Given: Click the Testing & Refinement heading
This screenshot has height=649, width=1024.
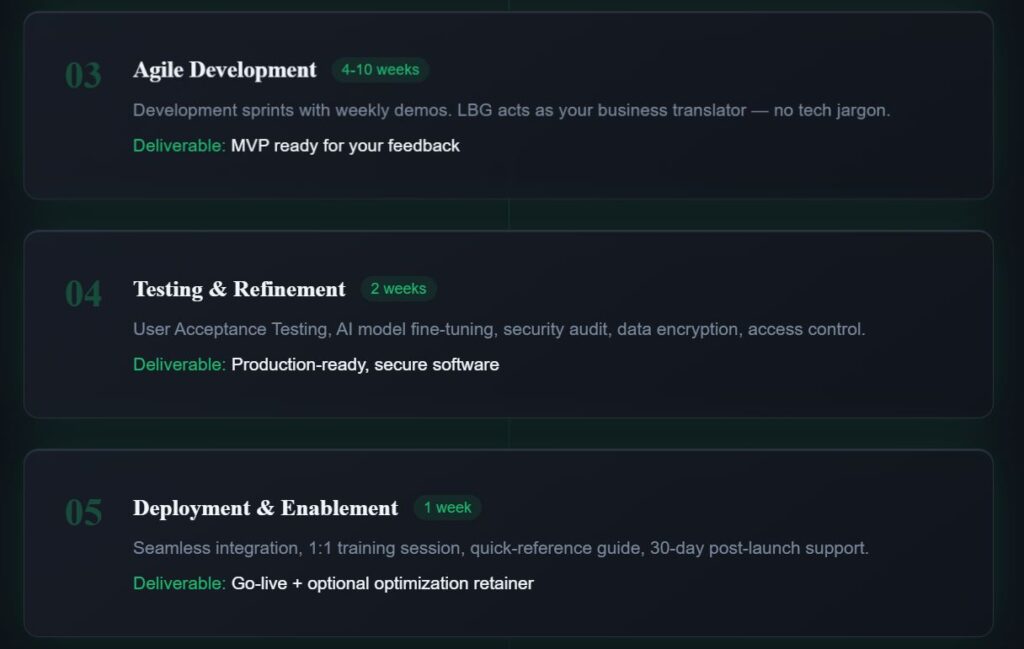Looking at the screenshot, I should coord(239,289).
